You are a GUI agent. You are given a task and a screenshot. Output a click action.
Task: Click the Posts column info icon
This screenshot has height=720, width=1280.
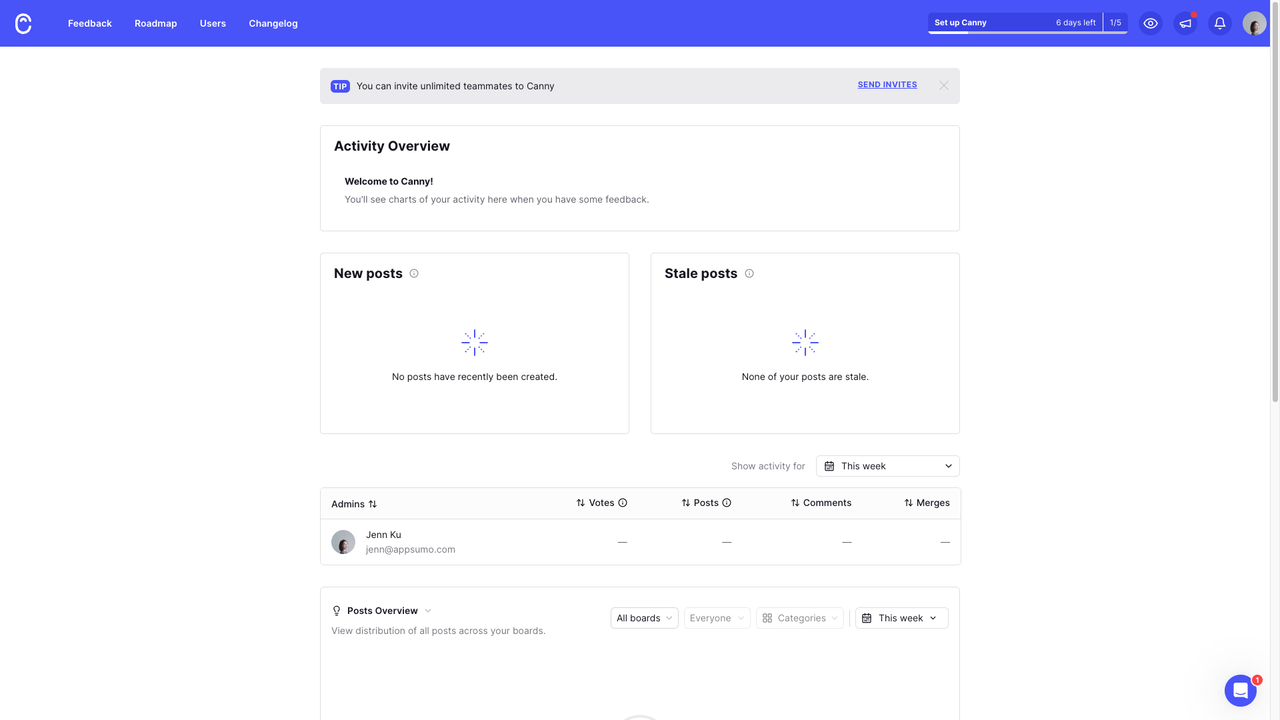click(727, 503)
